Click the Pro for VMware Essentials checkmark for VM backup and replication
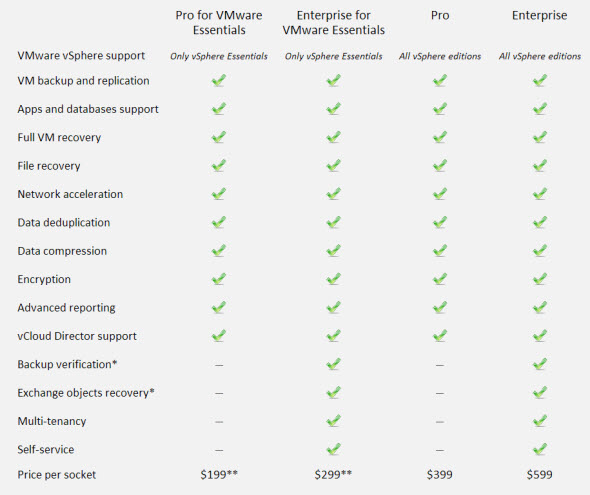Image resolution: width=590 pixels, height=495 pixels. click(219, 80)
